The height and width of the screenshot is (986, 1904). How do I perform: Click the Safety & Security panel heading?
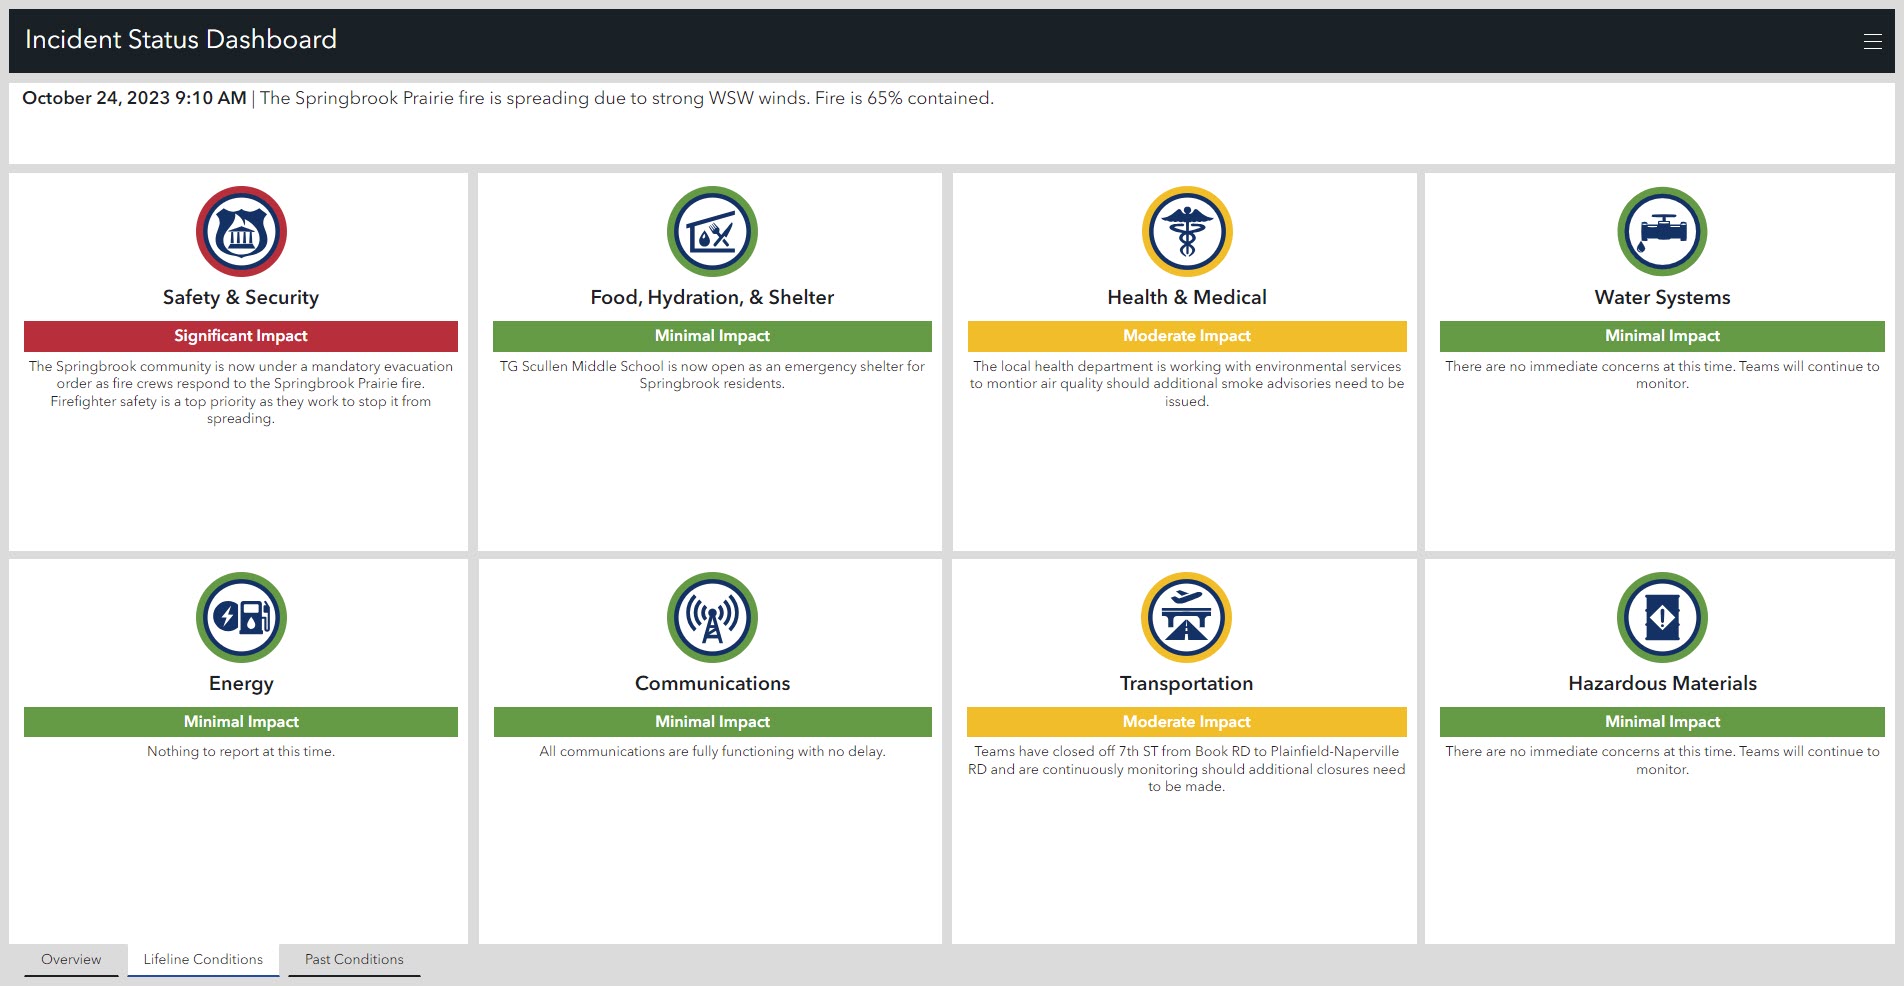pyautogui.click(x=240, y=297)
